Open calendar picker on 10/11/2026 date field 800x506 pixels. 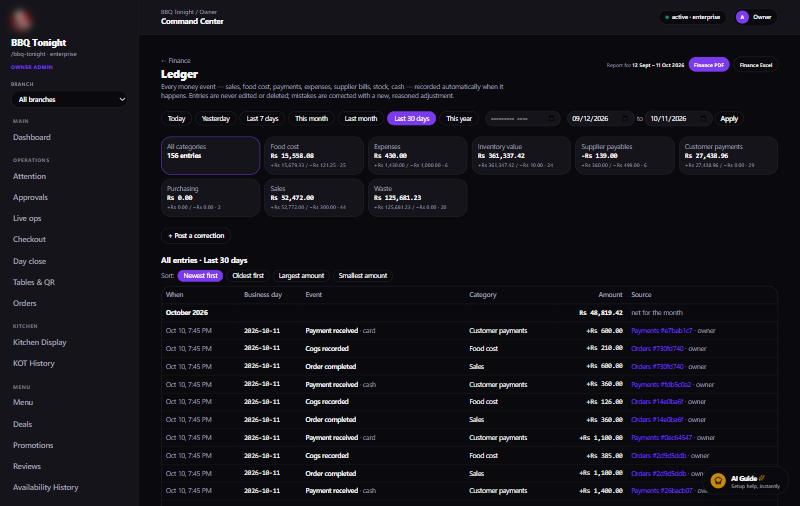(x=703, y=118)
